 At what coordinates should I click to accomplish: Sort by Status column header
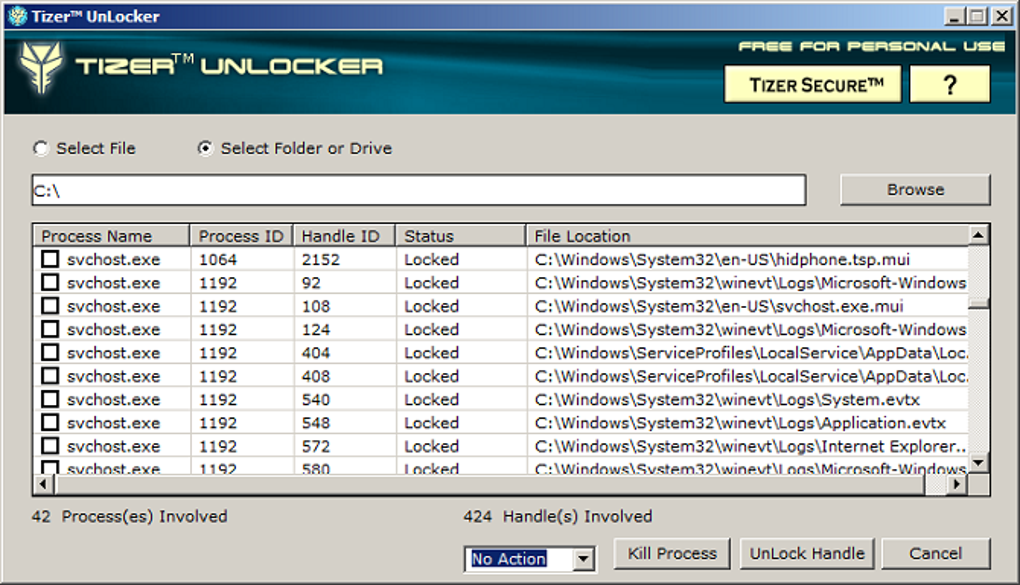461,236
